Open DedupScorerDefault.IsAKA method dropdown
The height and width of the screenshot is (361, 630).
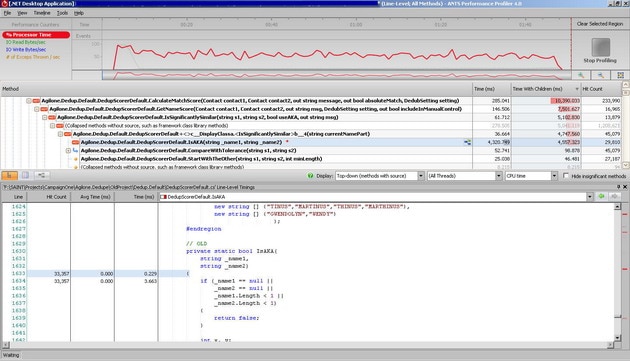[x=590, y=197]
